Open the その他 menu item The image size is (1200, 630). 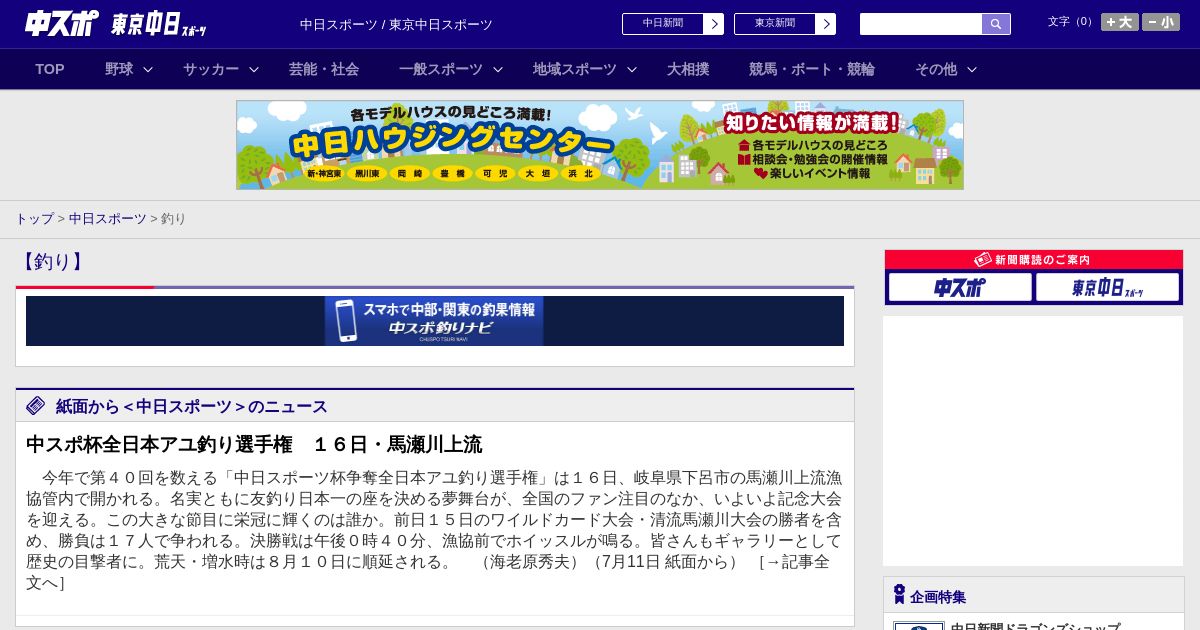[x=936, y=69]
